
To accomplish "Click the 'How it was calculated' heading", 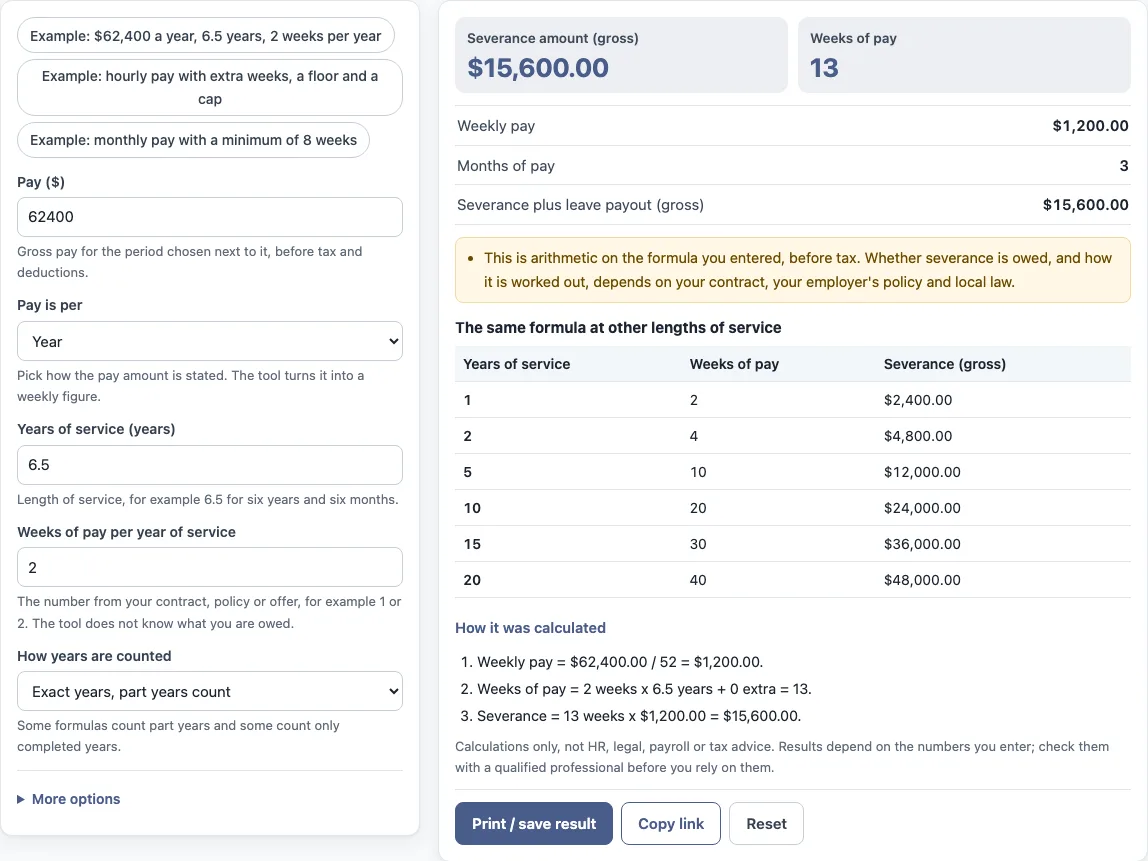I will [531, 628].
